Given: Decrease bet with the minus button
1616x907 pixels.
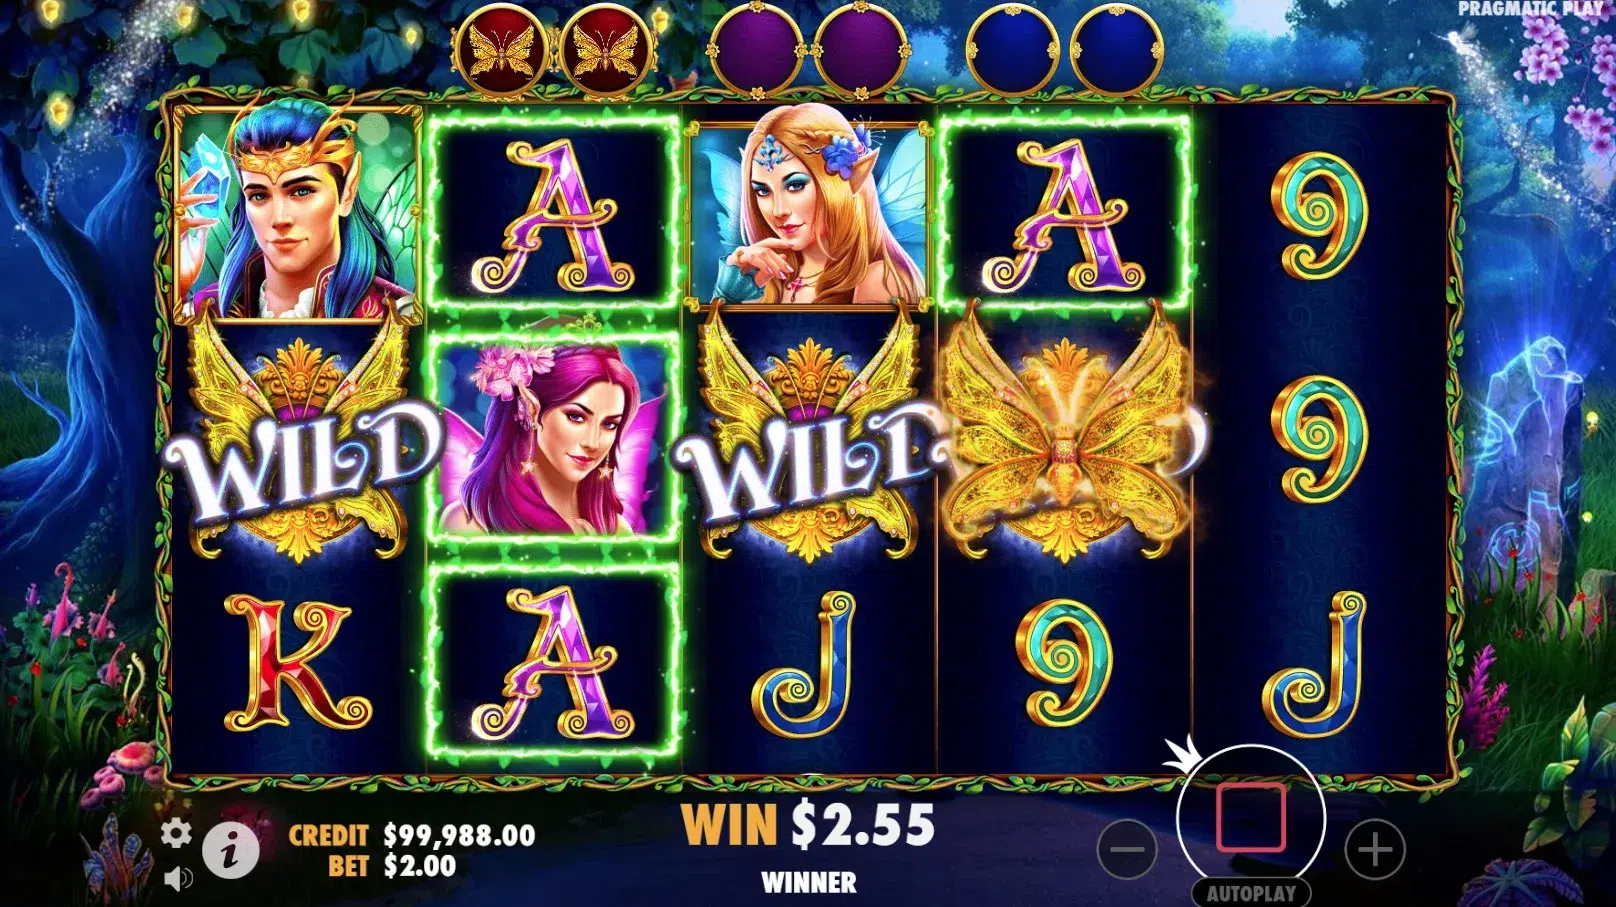Looking at the screenshot, I should coord(1127,850).
